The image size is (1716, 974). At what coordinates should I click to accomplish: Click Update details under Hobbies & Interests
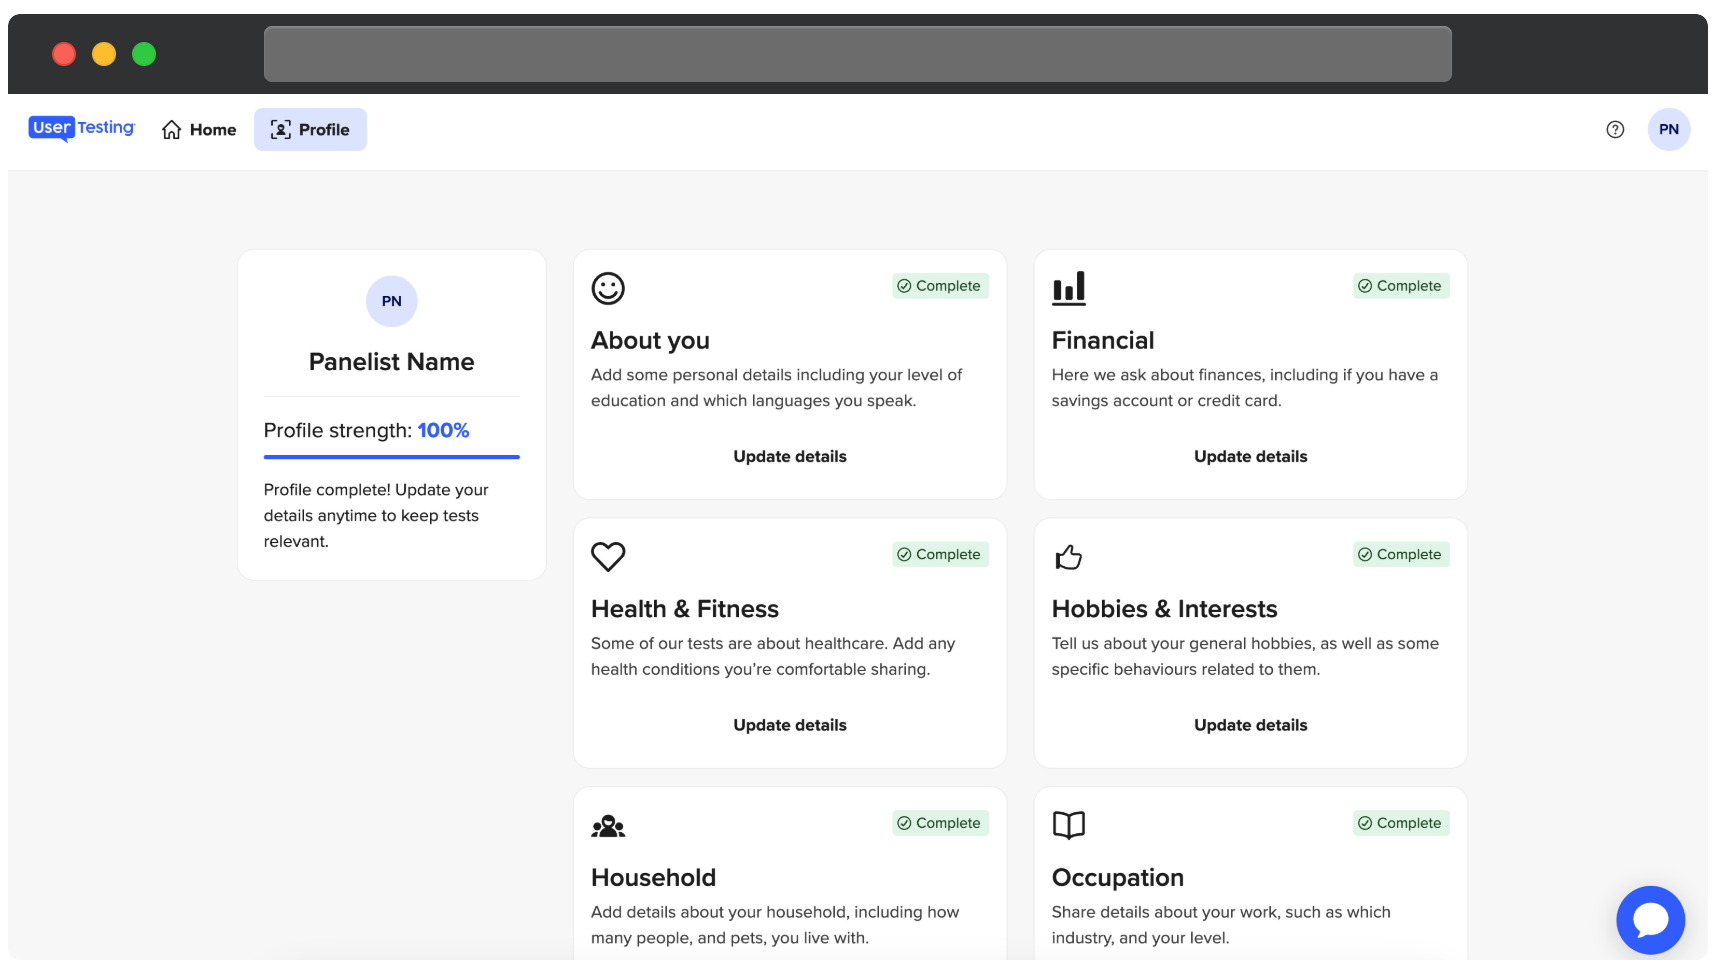1251,726
